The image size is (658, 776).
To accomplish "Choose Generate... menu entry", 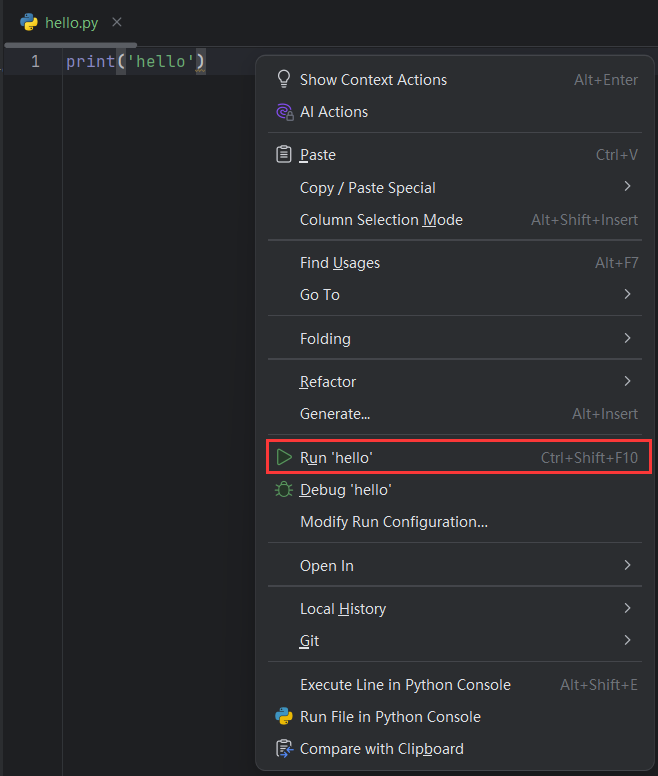I will tap(335, 414).
